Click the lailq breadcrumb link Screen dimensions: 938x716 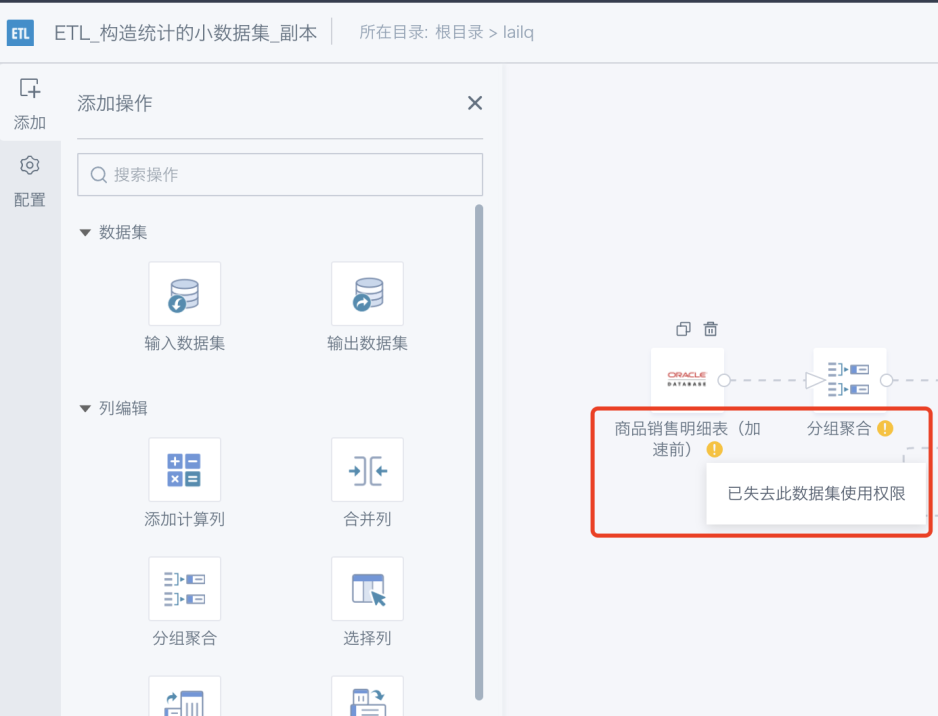(x=518, y=32)
